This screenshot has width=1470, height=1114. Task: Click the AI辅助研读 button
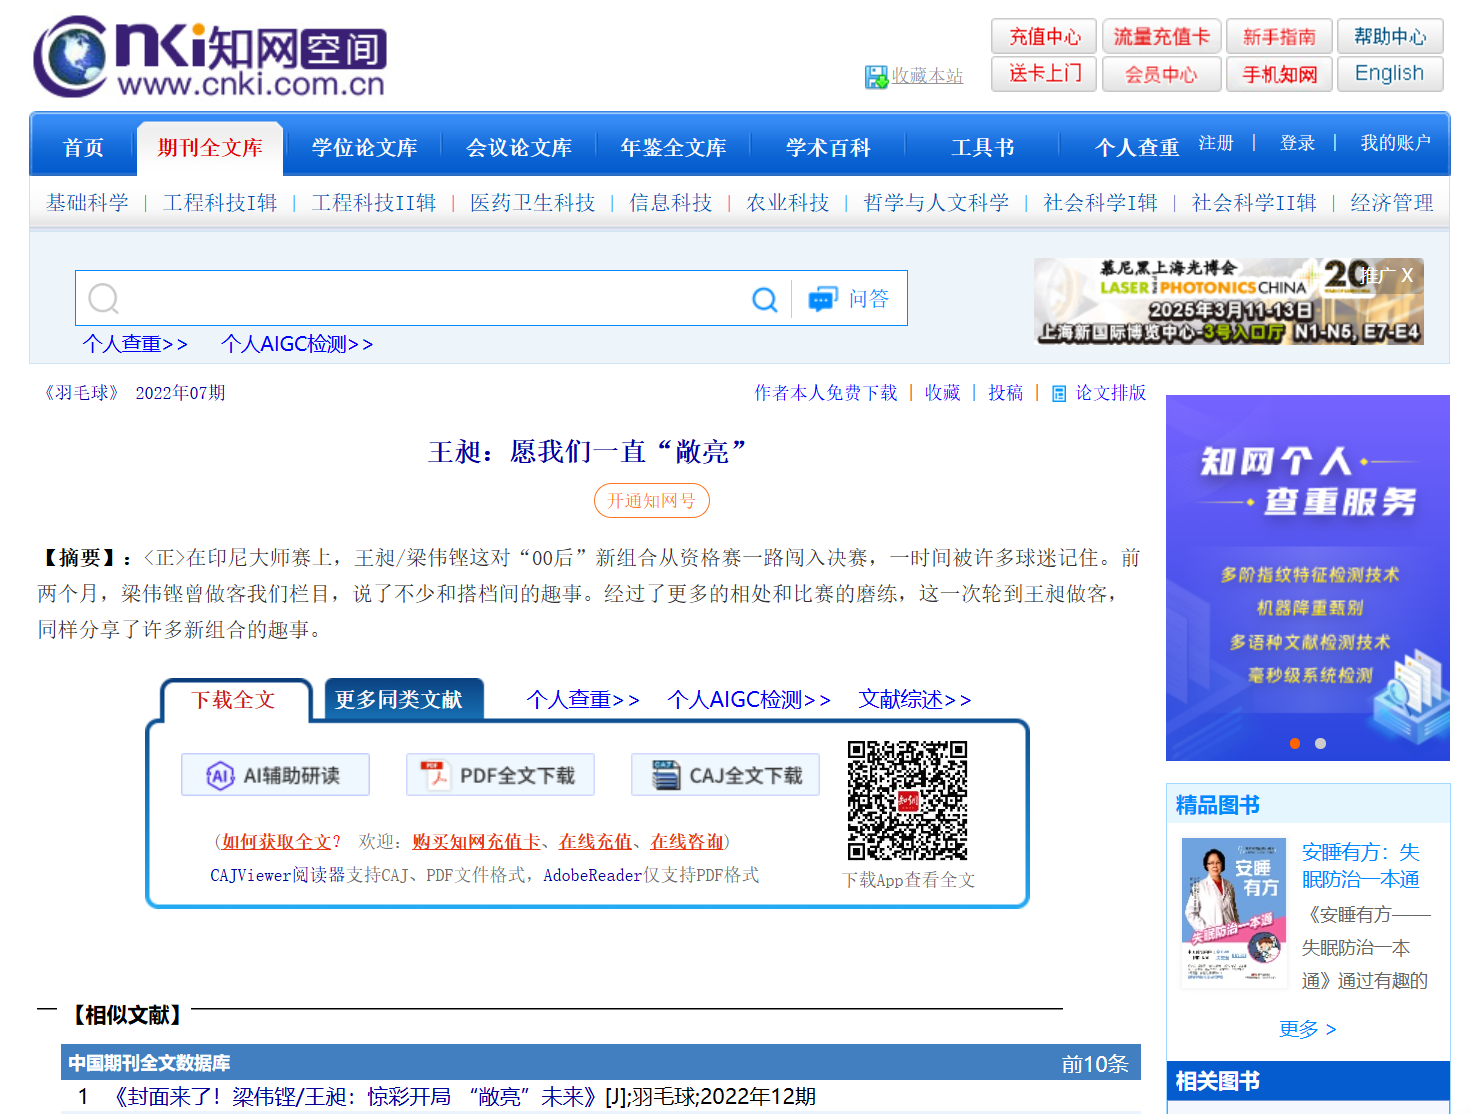[275, 775]
